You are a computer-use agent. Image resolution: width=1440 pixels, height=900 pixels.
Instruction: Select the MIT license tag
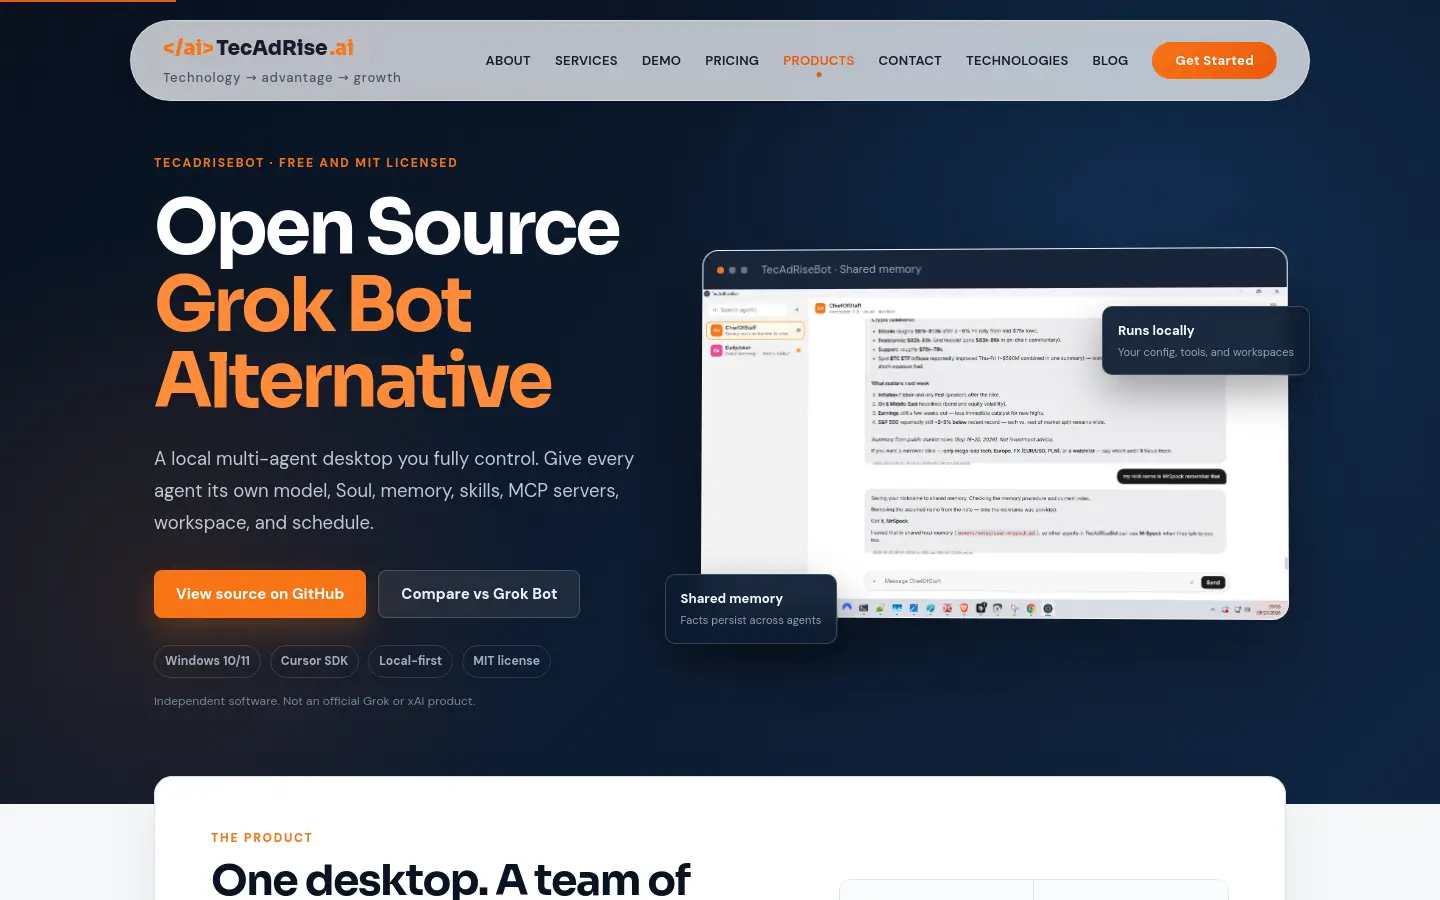[506, 661]
